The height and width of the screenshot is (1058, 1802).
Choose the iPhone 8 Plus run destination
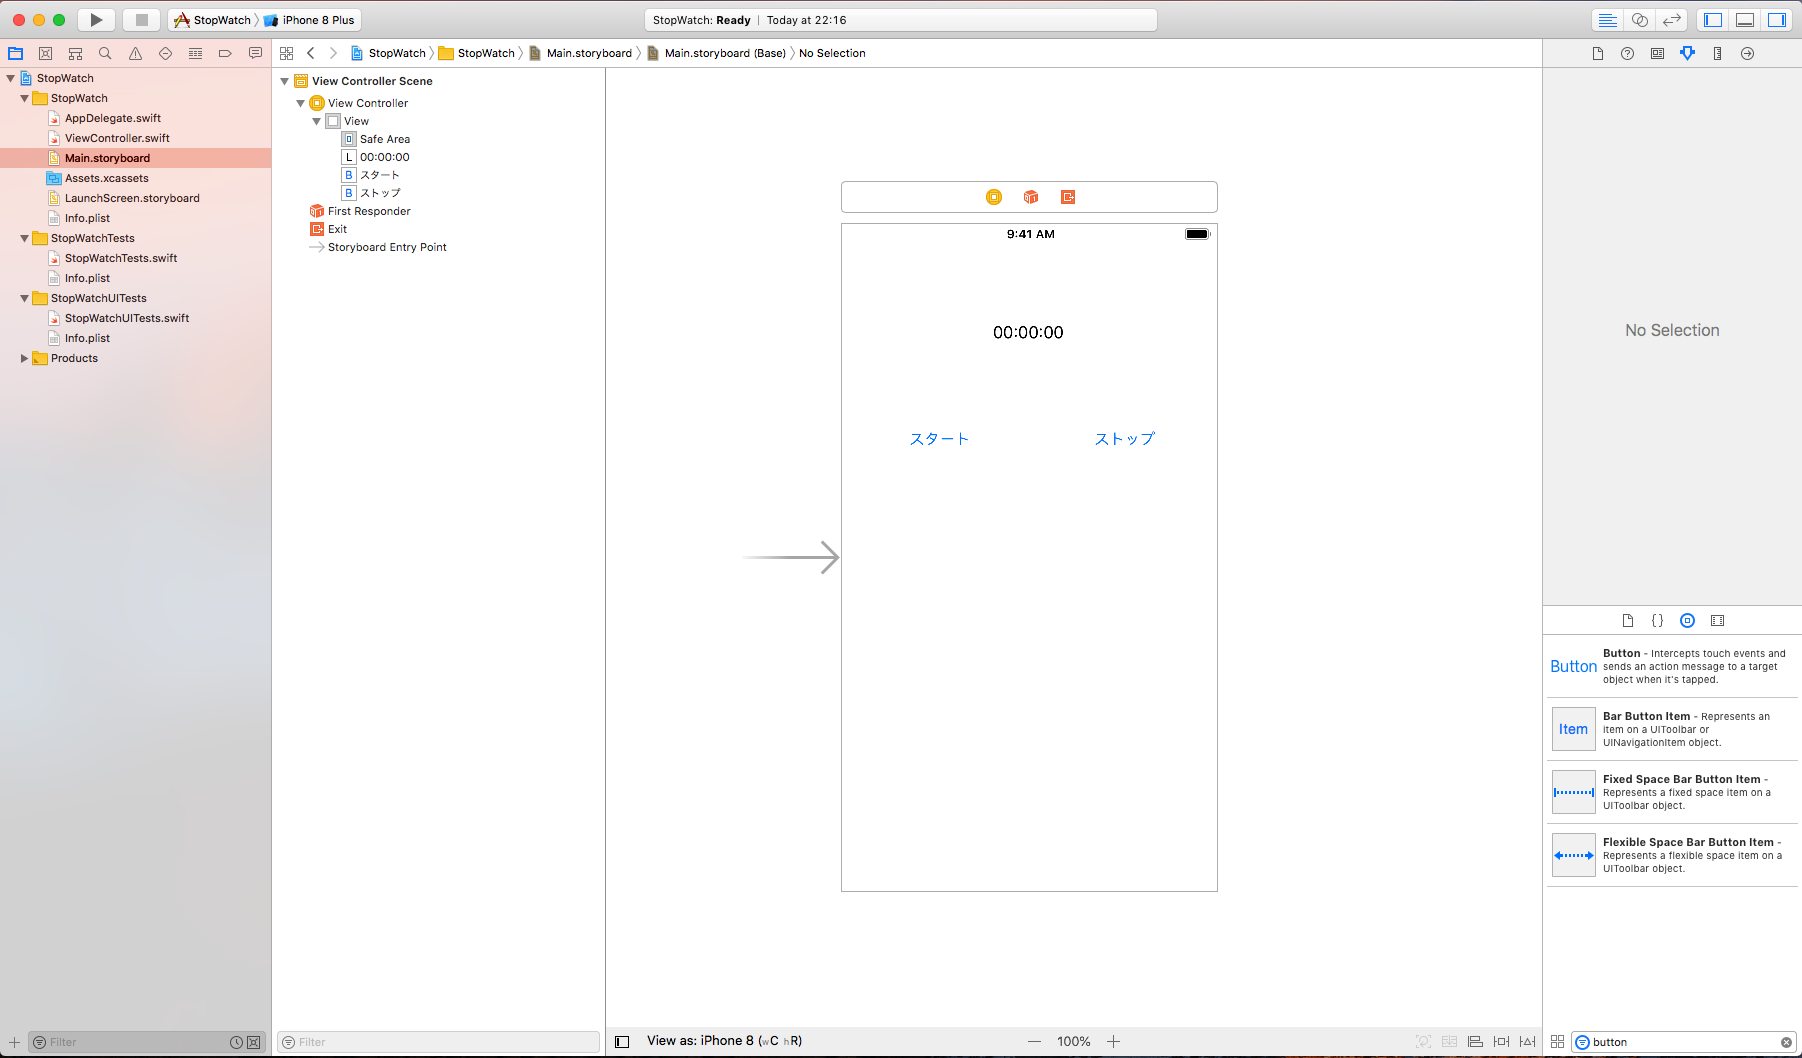pos(310,20)
